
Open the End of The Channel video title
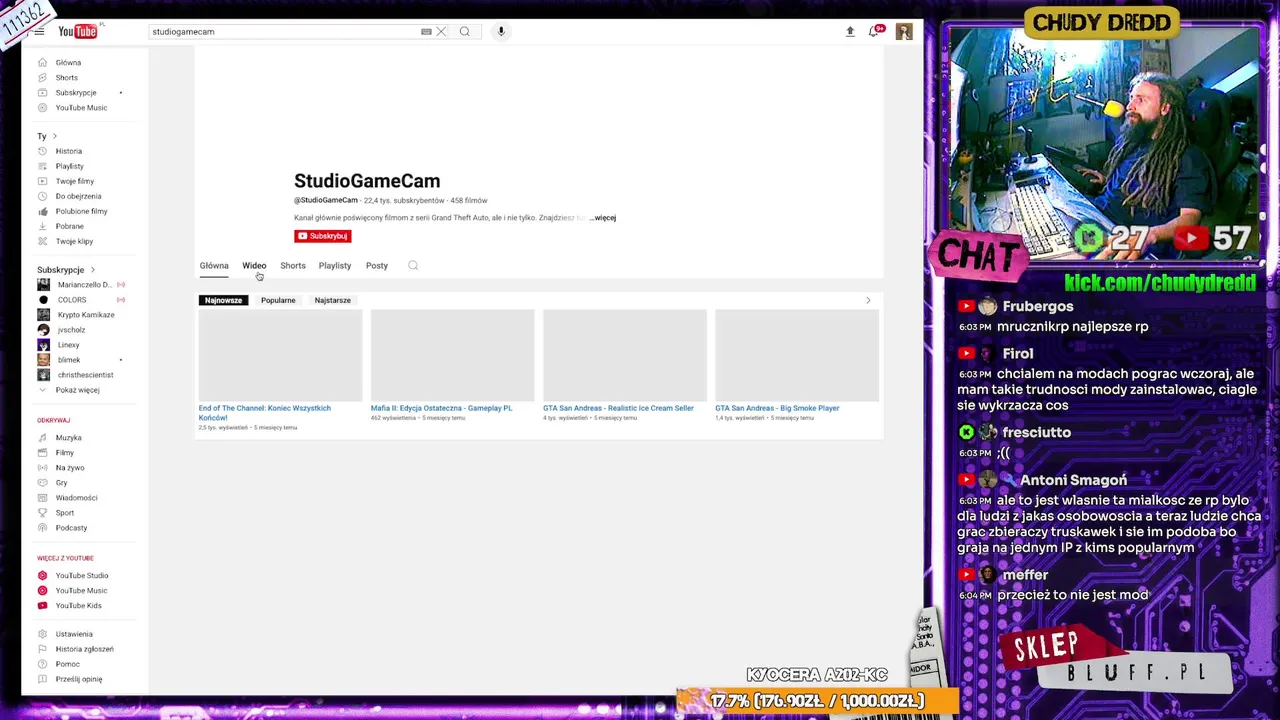pyautogui.click(x=264, y=412)
